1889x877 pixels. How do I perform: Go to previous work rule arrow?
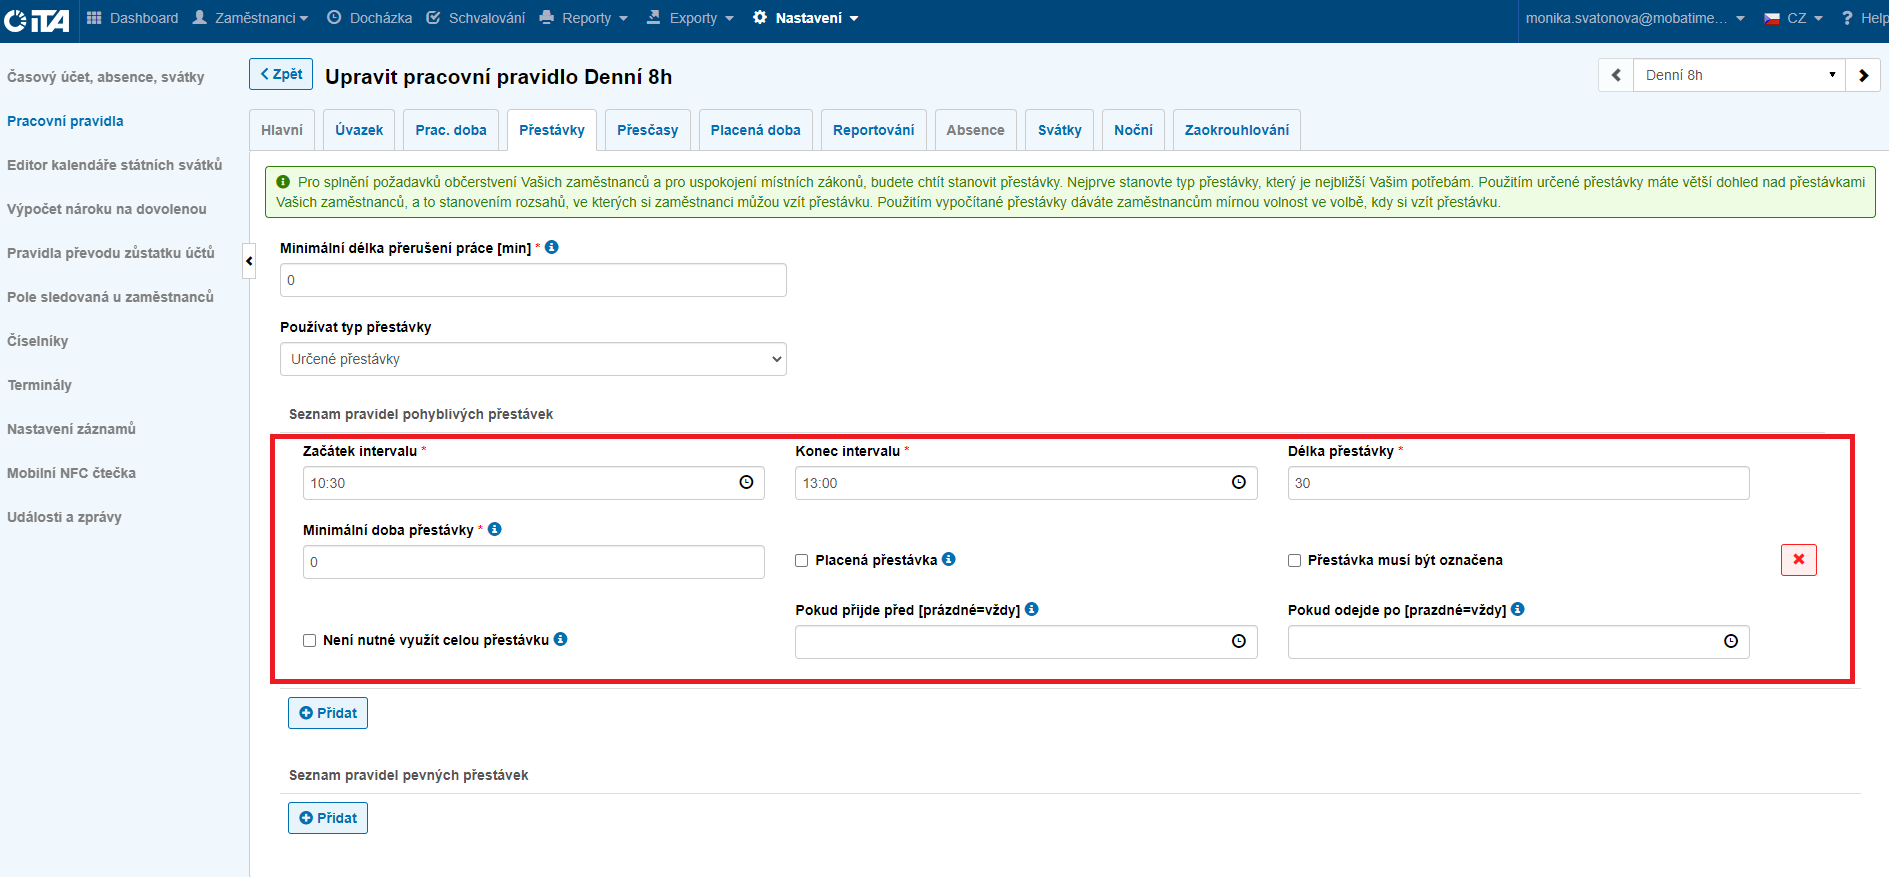click(x=1616, y=75)
